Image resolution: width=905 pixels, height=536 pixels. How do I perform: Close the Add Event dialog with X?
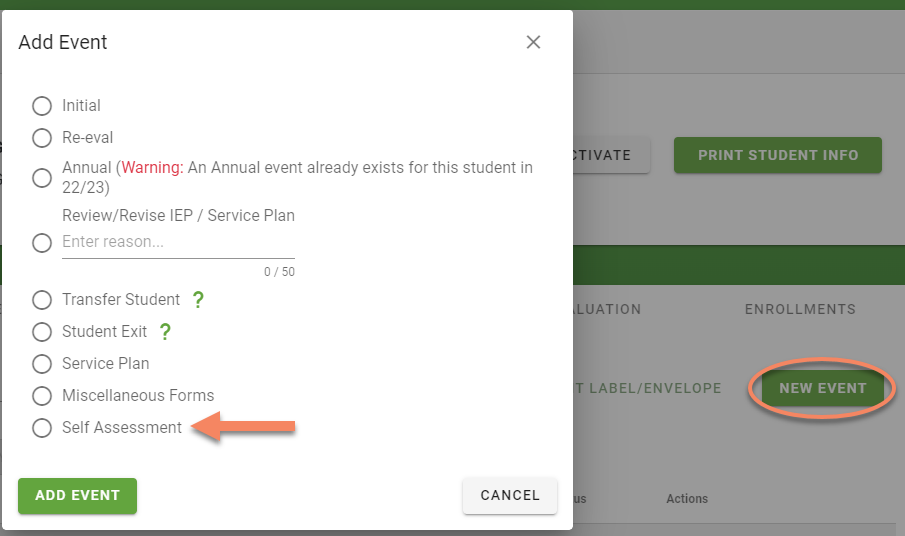click(533, 42)
